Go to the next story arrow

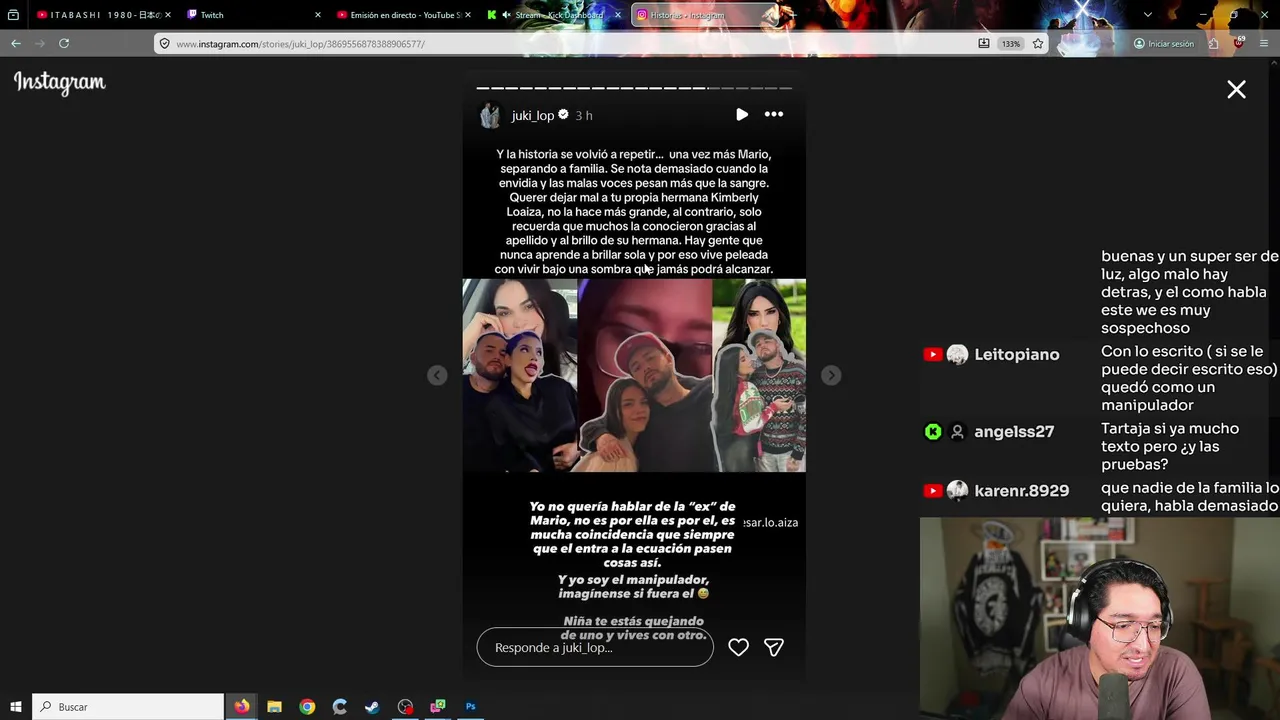click(831, 375)
